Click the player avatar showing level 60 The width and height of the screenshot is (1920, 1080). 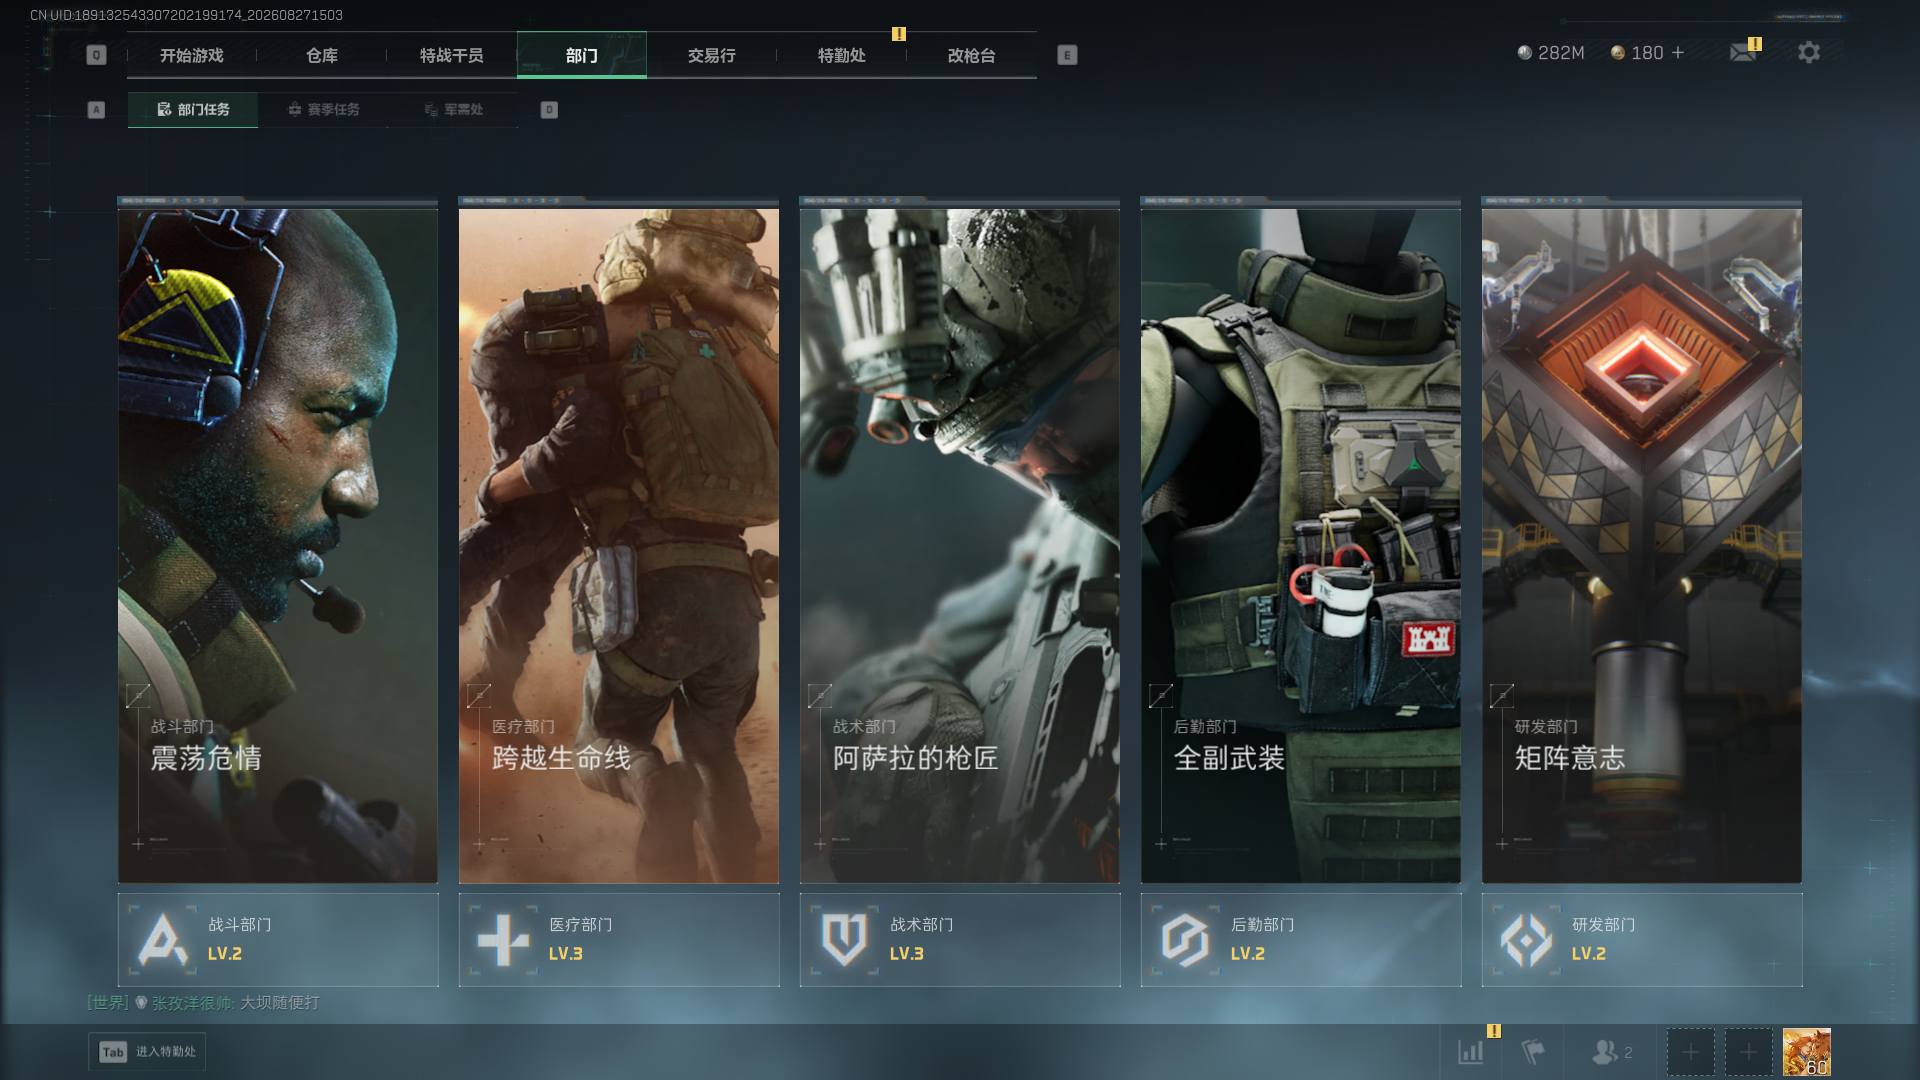tap(1807, 1052)
